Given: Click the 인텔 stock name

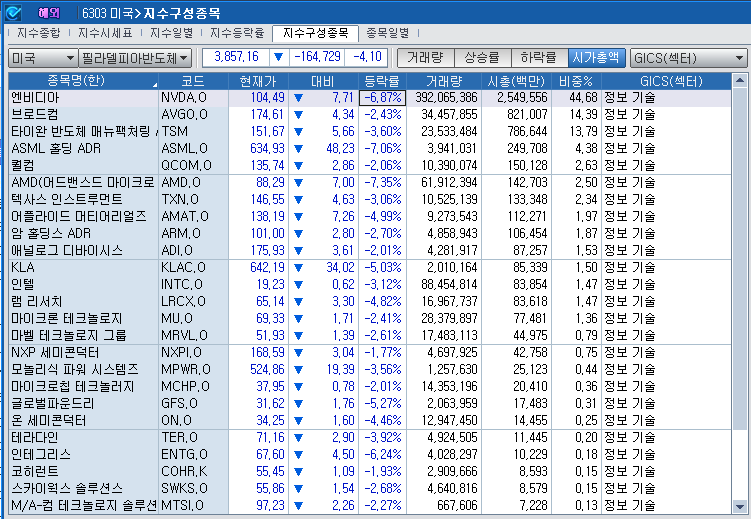Looking at the screenshot, I should coord(23,284).
